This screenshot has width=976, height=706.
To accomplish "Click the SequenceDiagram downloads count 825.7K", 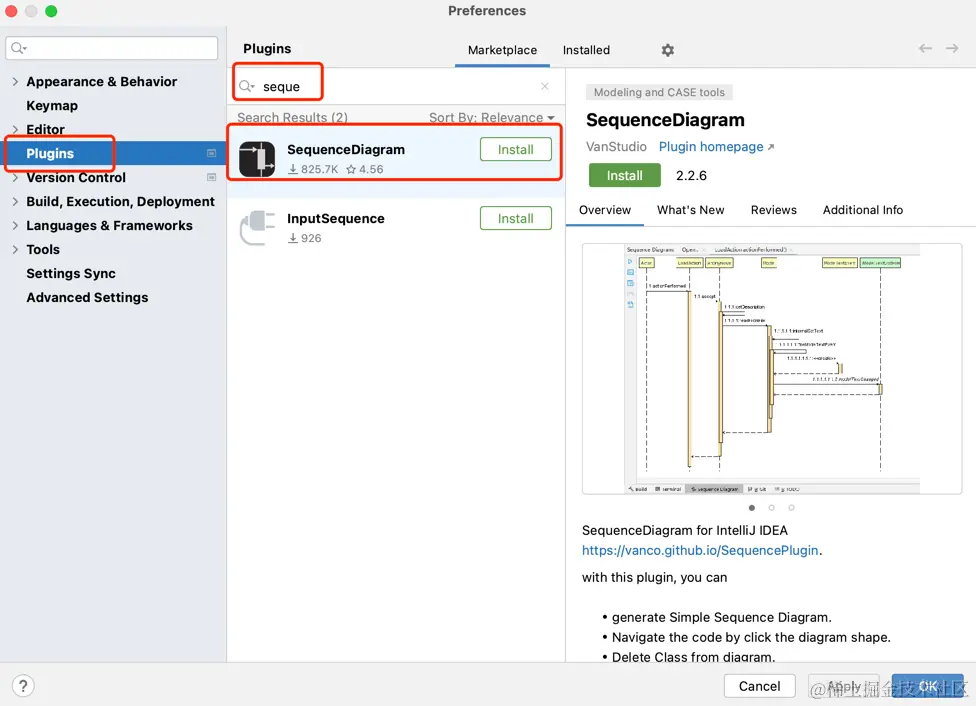I will pos(313,169).
